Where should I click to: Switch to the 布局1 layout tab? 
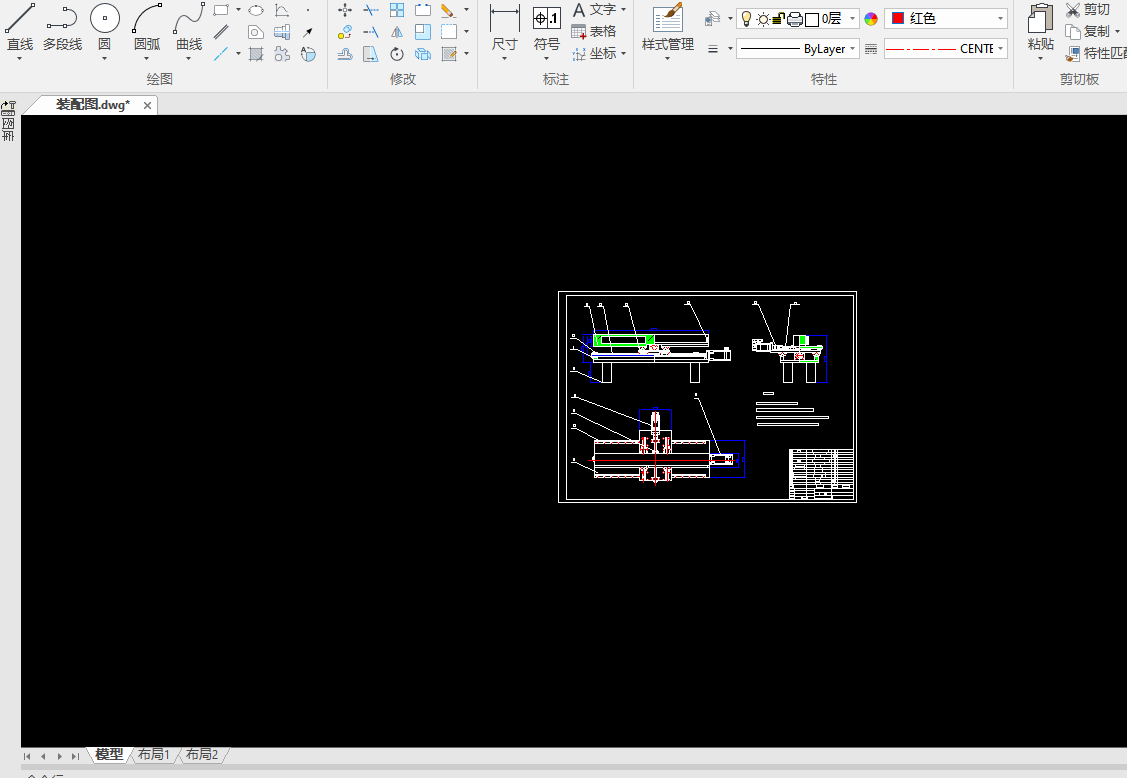point(154,755)
